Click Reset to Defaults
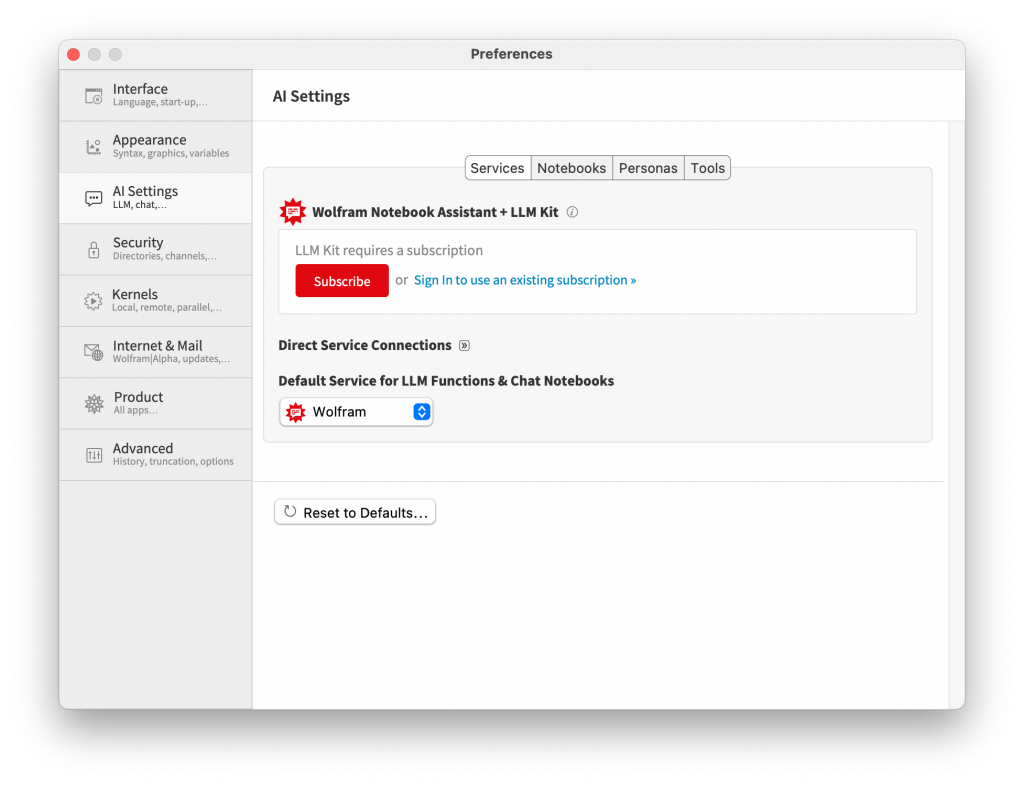 pos(354,511)
